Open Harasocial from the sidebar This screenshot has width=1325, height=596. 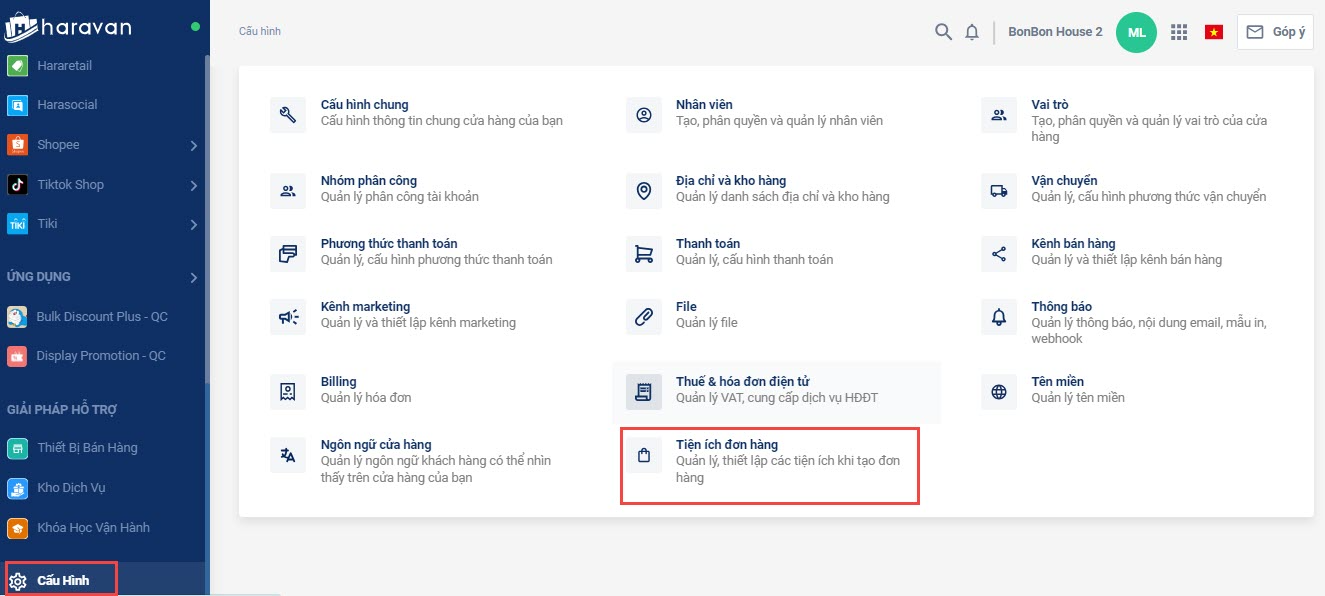tap(67, 105)
